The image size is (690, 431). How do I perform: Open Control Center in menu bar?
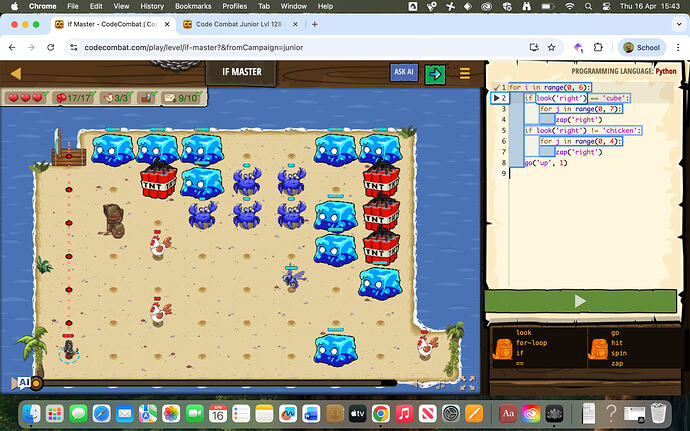coord(606,6)
